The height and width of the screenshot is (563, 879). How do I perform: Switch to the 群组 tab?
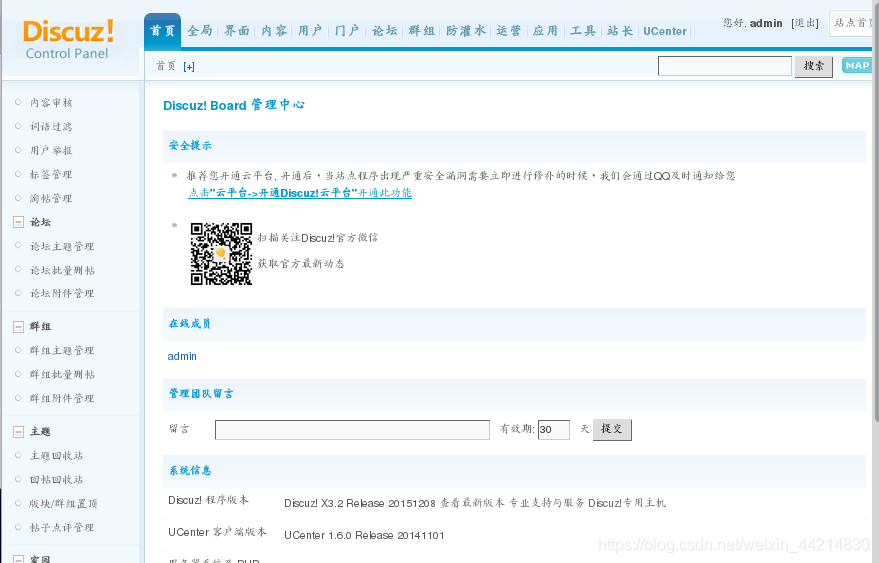click(422, 31)
